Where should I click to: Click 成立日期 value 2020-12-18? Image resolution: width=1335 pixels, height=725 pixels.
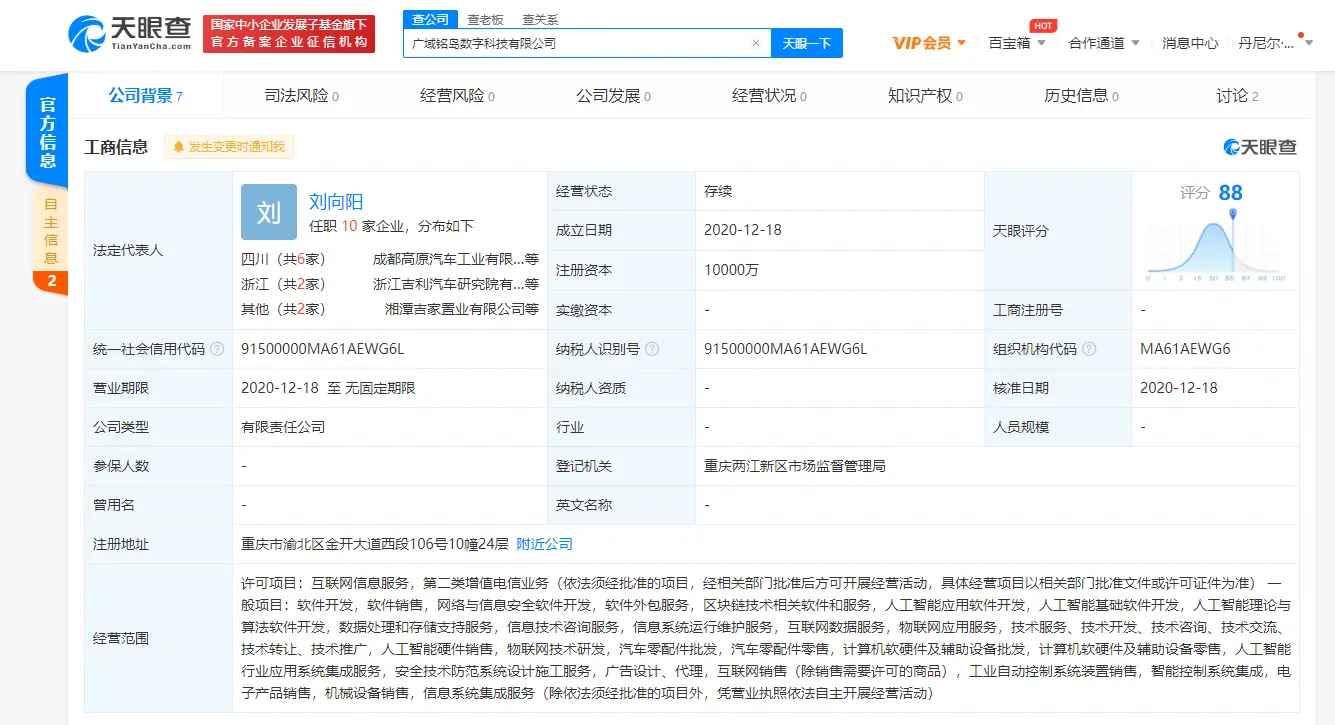(743, 230)
